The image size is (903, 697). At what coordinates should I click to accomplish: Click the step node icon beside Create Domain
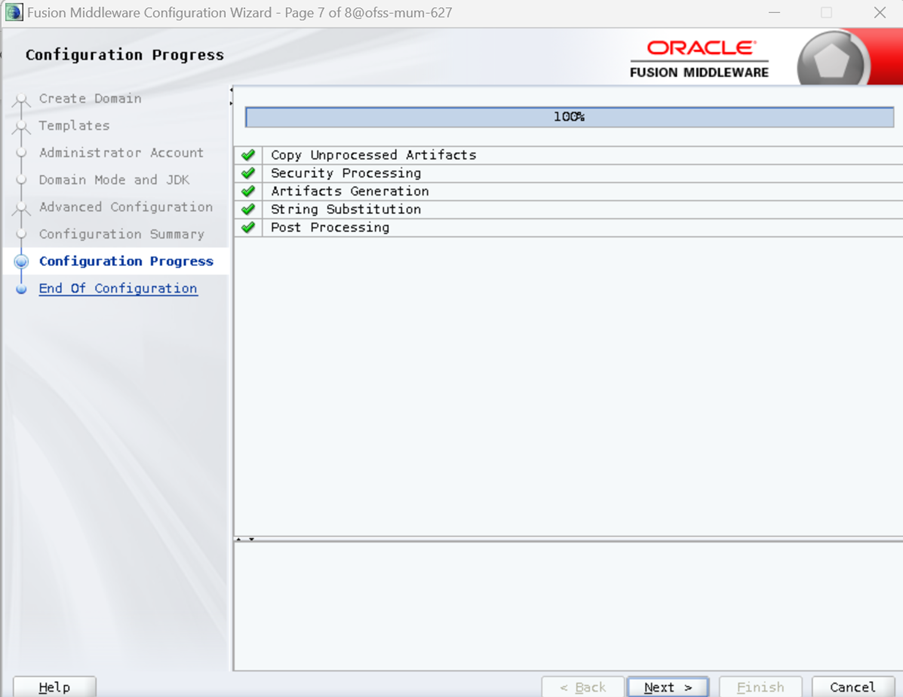pos(21,100)
